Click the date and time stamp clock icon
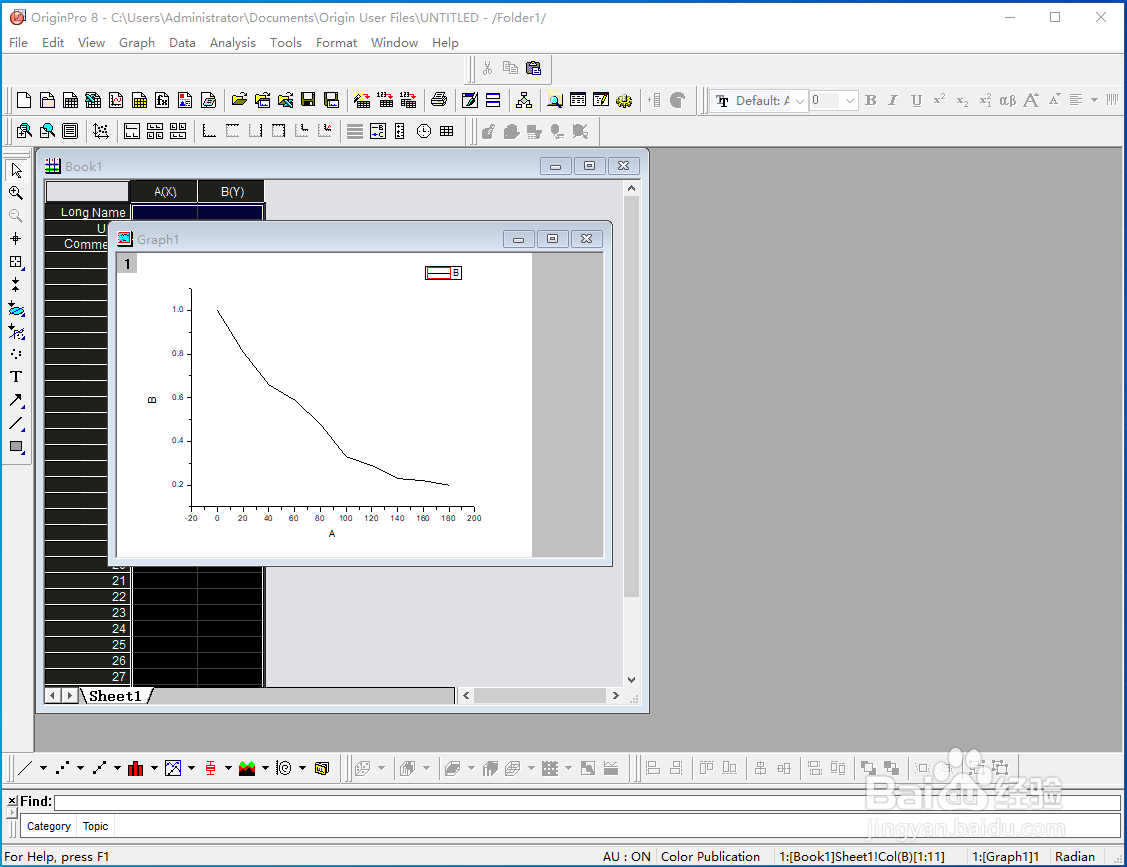 coord(424,131)
